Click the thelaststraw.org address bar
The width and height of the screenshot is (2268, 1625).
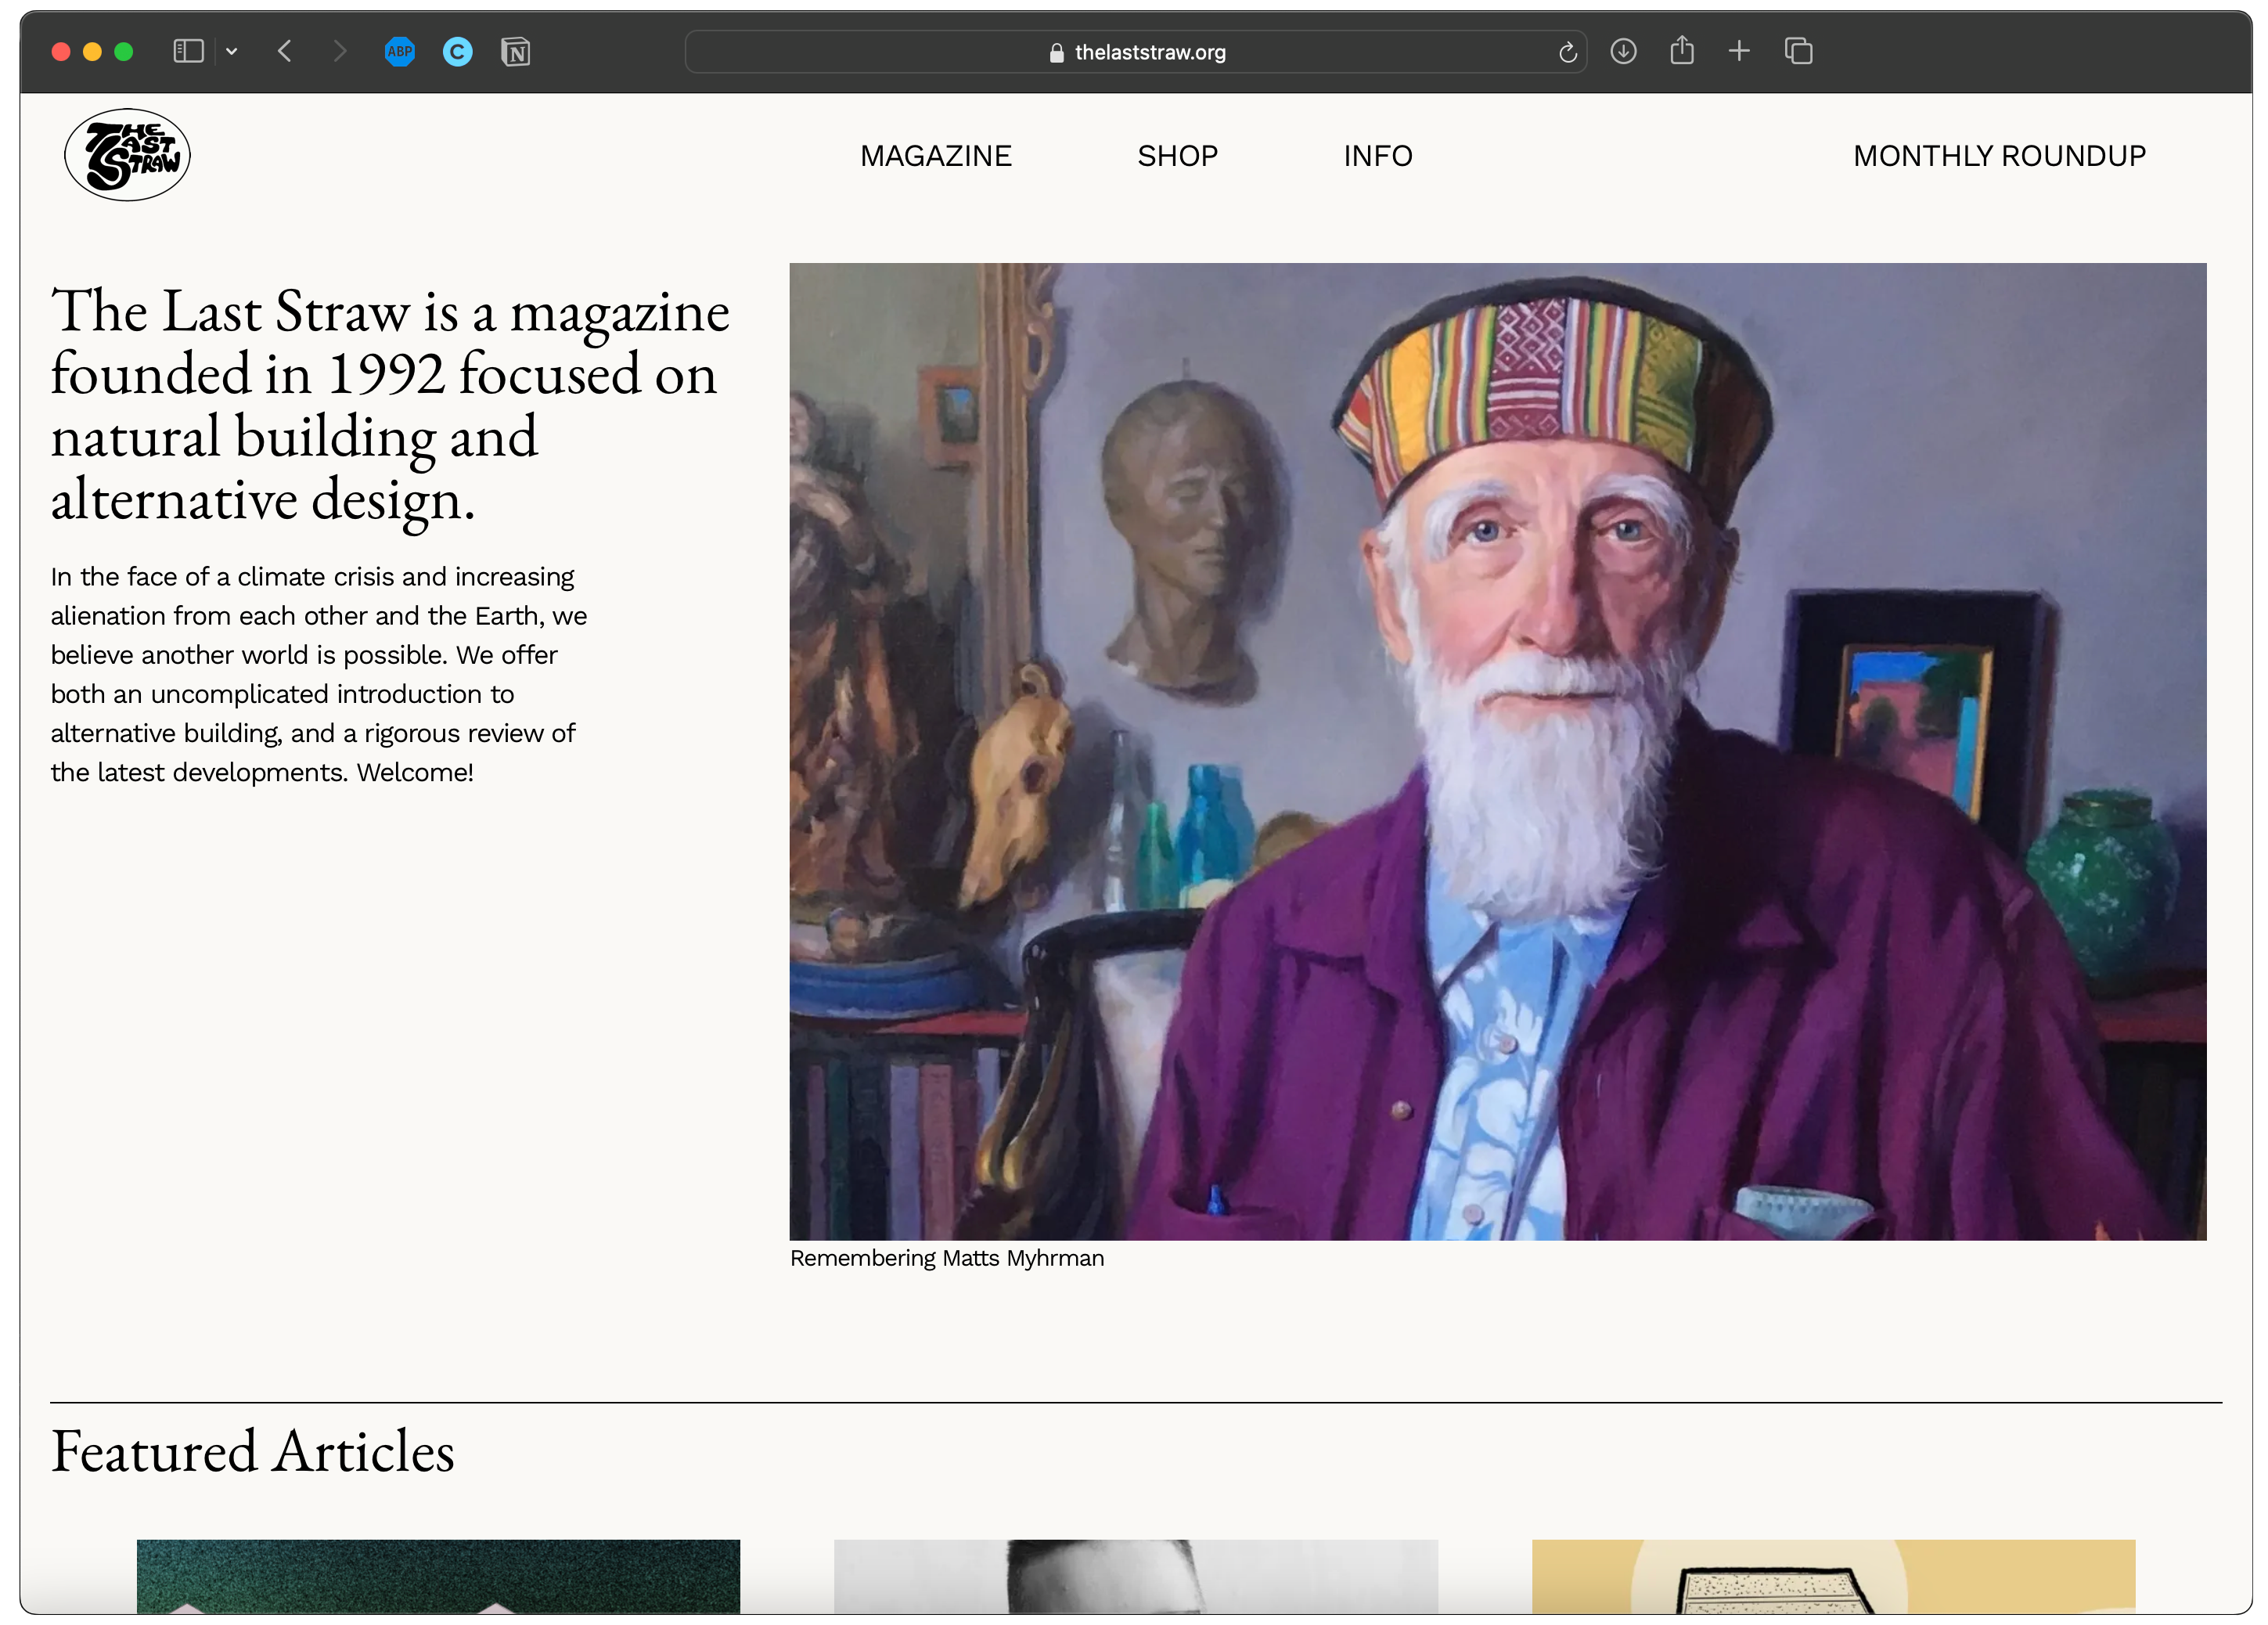(x=1135, y=52)
